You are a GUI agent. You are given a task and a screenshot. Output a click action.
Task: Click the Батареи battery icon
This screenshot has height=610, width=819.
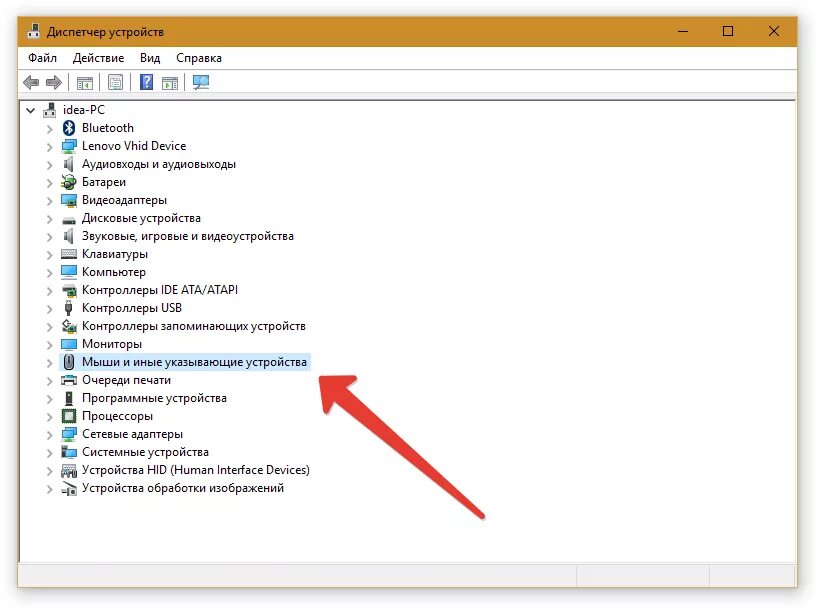click(x=68, y=182)
